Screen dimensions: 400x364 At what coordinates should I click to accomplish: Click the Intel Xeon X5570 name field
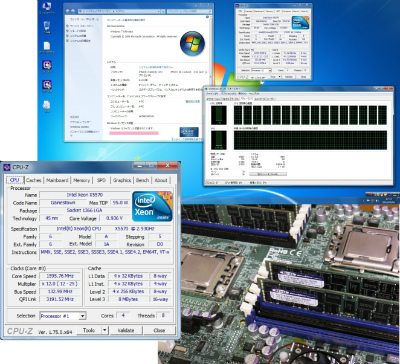point(84,195)
